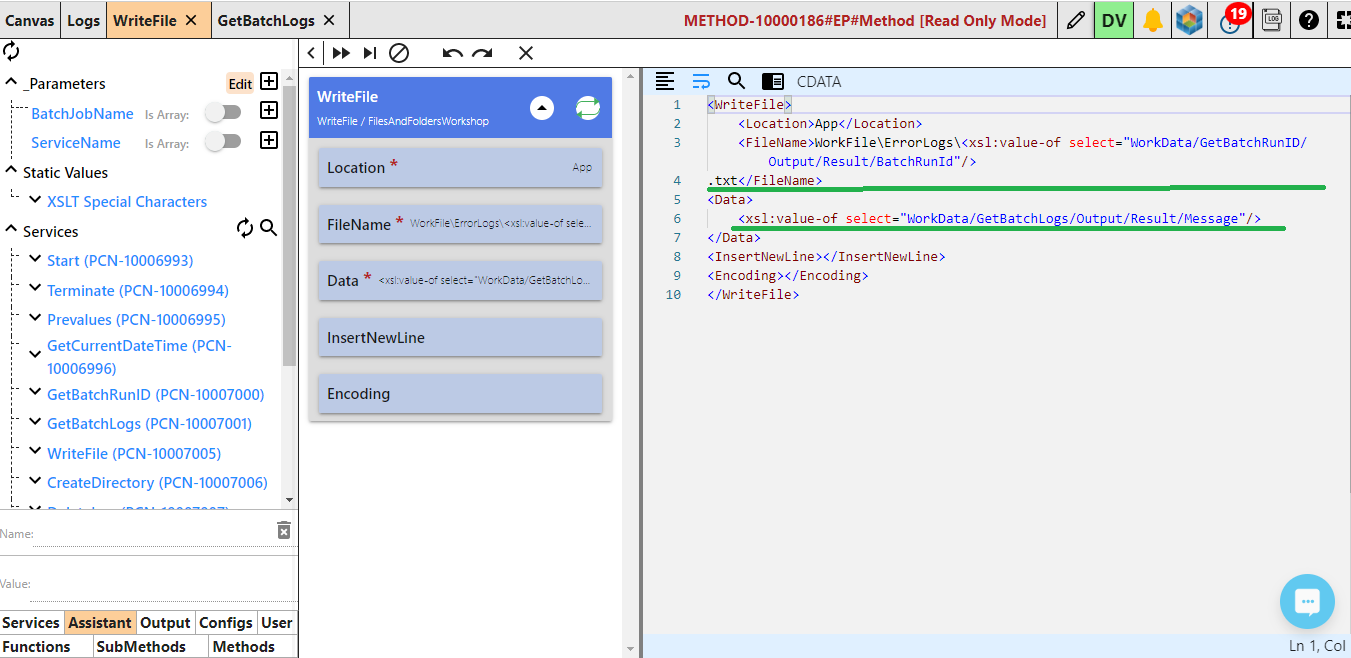Viewport: 1351px width, 658px height.
Task: Click the plus icon beside BatchJobName
Action: (269, 111)
